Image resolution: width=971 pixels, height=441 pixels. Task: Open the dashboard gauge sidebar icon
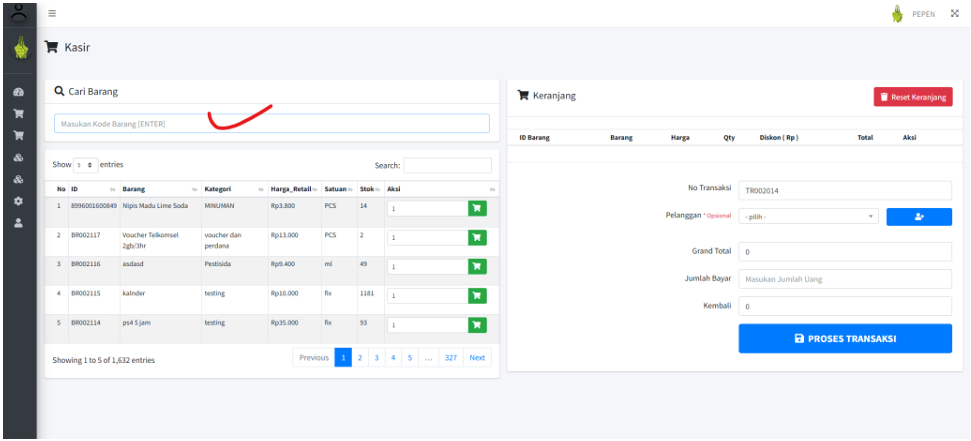(x=19, y=92)
